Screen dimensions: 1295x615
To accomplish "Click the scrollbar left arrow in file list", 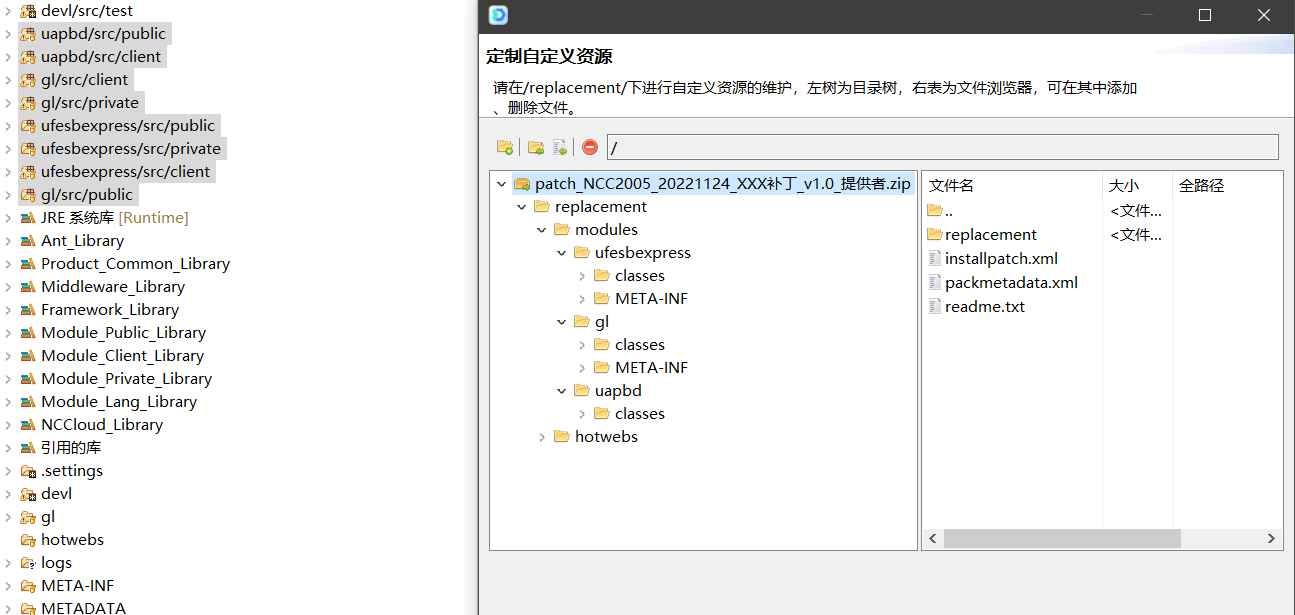I will pos(933,539).
